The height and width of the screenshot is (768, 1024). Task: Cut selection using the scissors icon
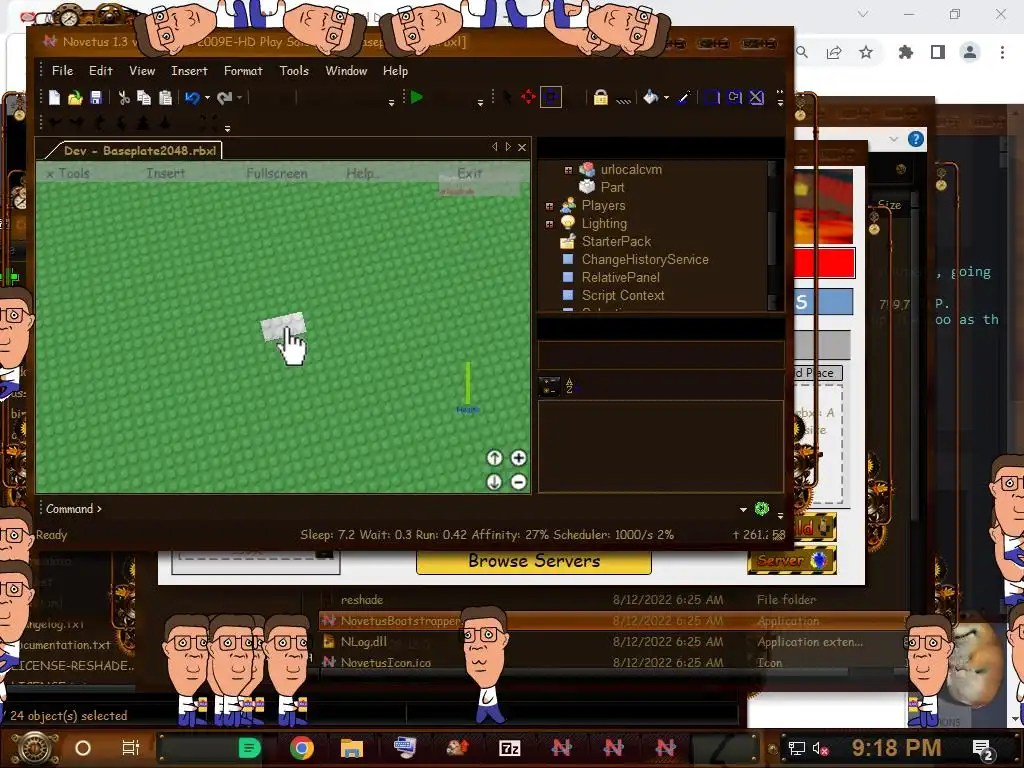click(x=123, y=98)
